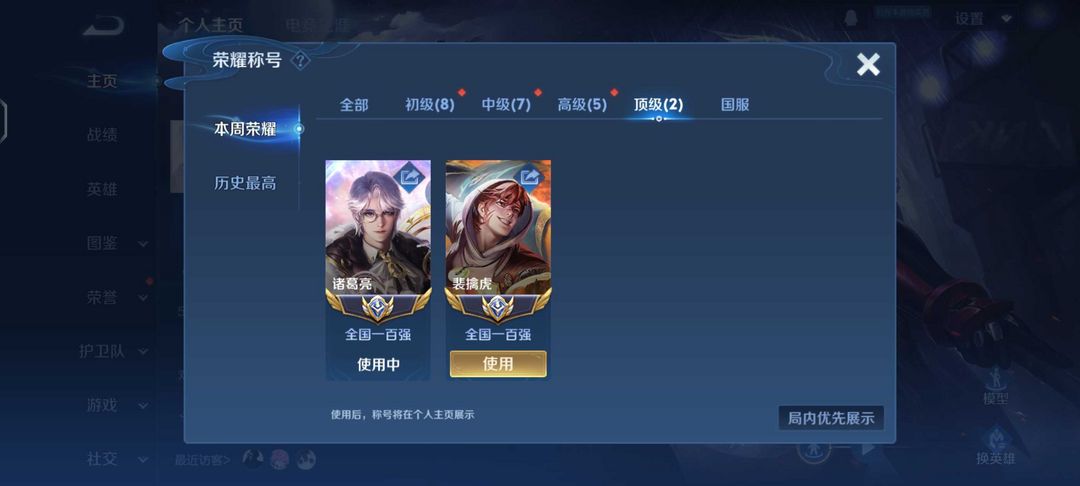Screen dimensions: 1080x486
Task: Expand the 图鉴 sidebar chevron
Action: (x=143, y=244)
